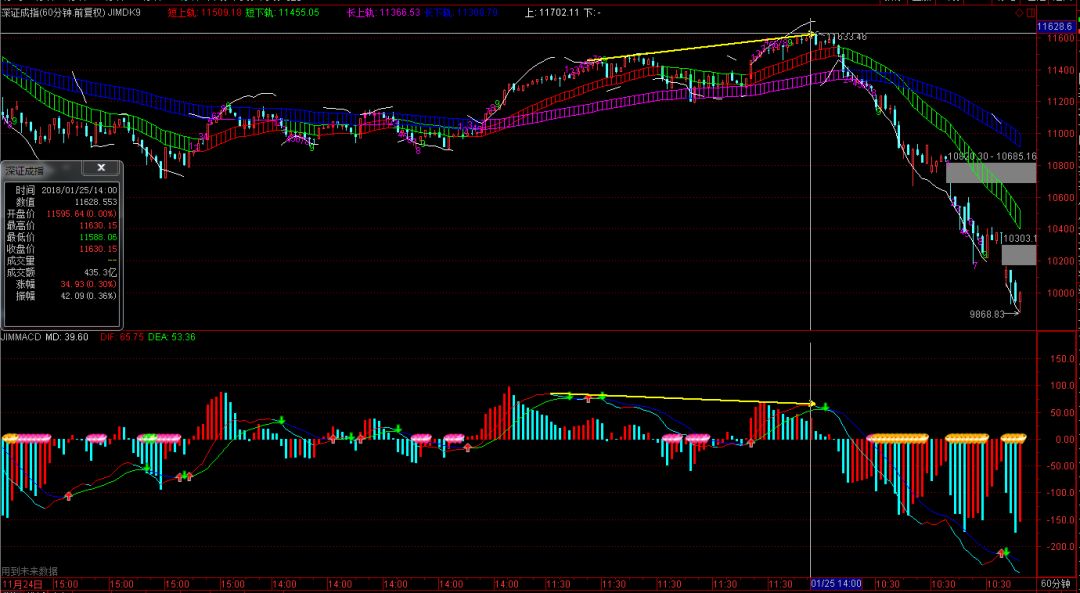The height and width of the screenshot is (593, 1080).
Task: Click the DIF 65.75 indicator value
Action: [122, 337]
